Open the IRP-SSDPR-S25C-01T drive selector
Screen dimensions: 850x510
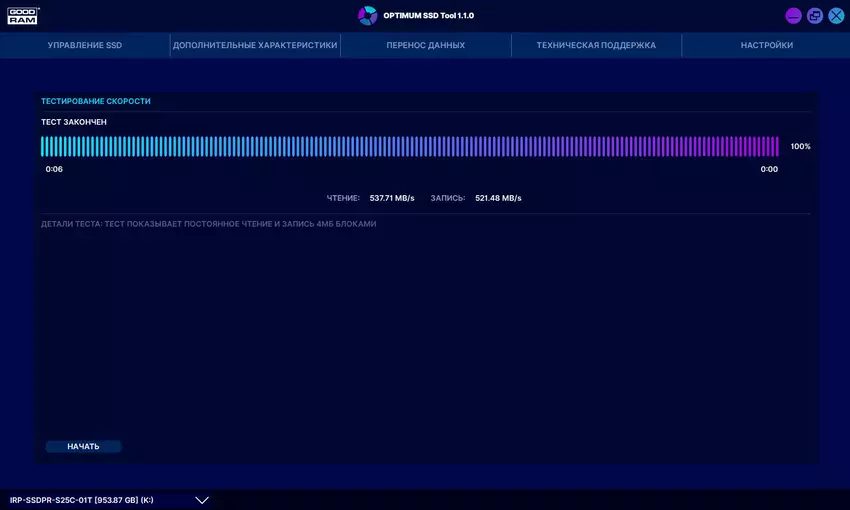[x=82, y=500]
